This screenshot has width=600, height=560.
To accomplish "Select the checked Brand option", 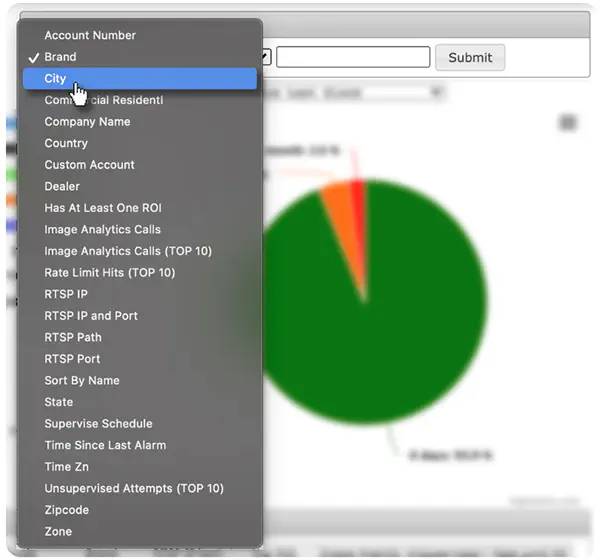I will pos(140,57).
